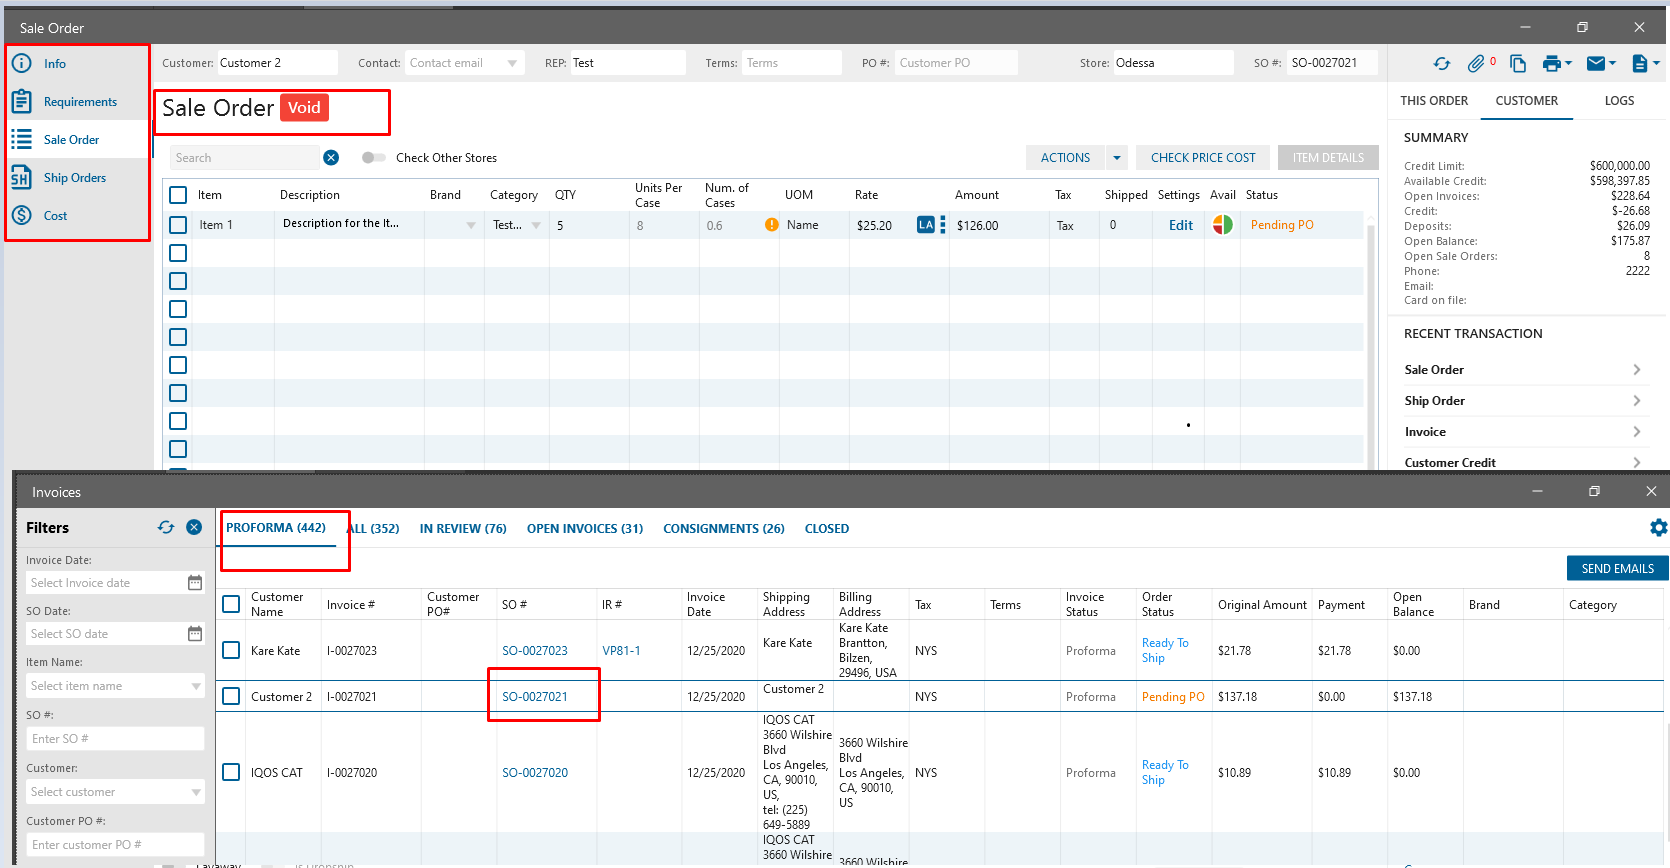
Task: Switch to the CUSTOMER tab
Action: coord(1526,101)
